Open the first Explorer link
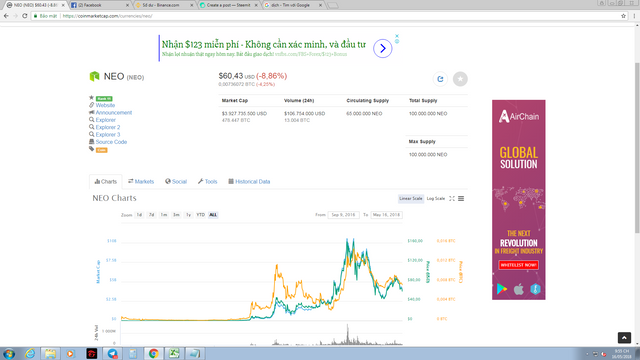This screenshot has height=360, width=640. pos(106,120)
